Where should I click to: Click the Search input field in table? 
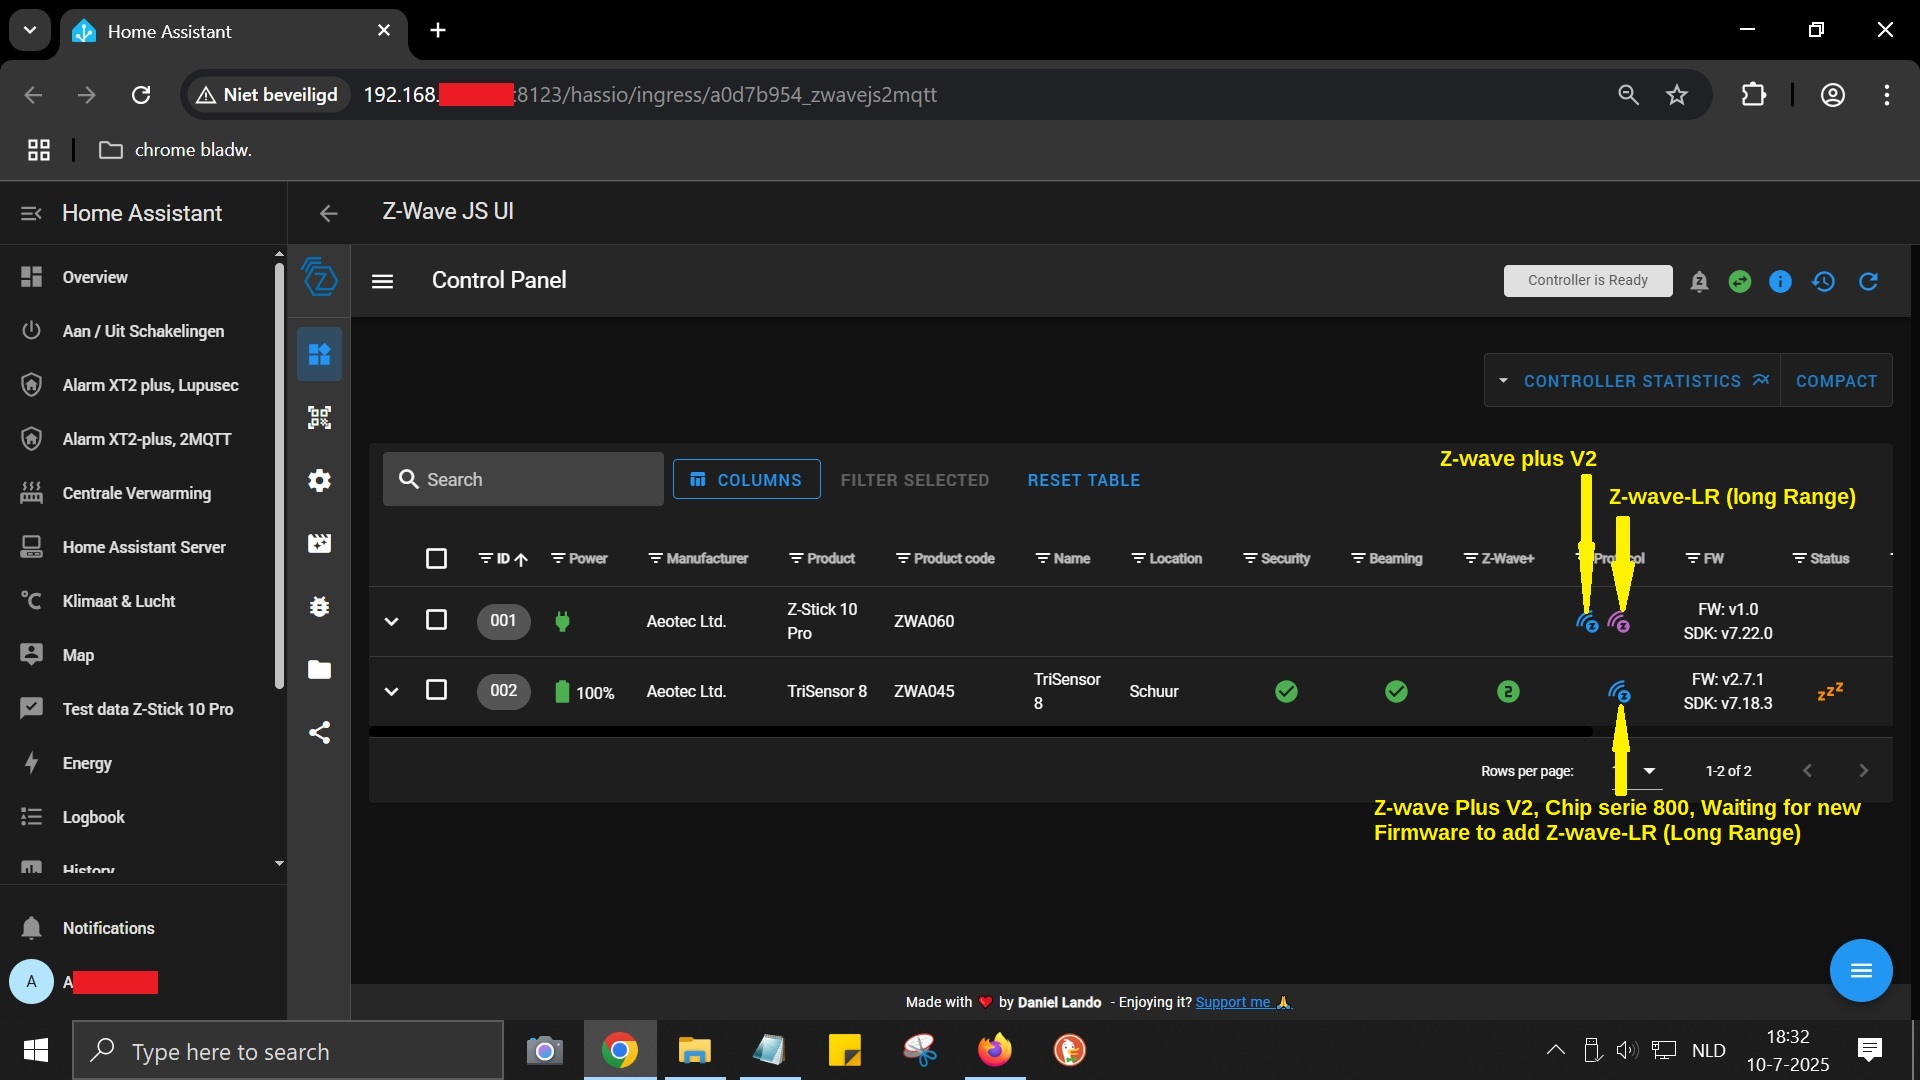(523, 479)
